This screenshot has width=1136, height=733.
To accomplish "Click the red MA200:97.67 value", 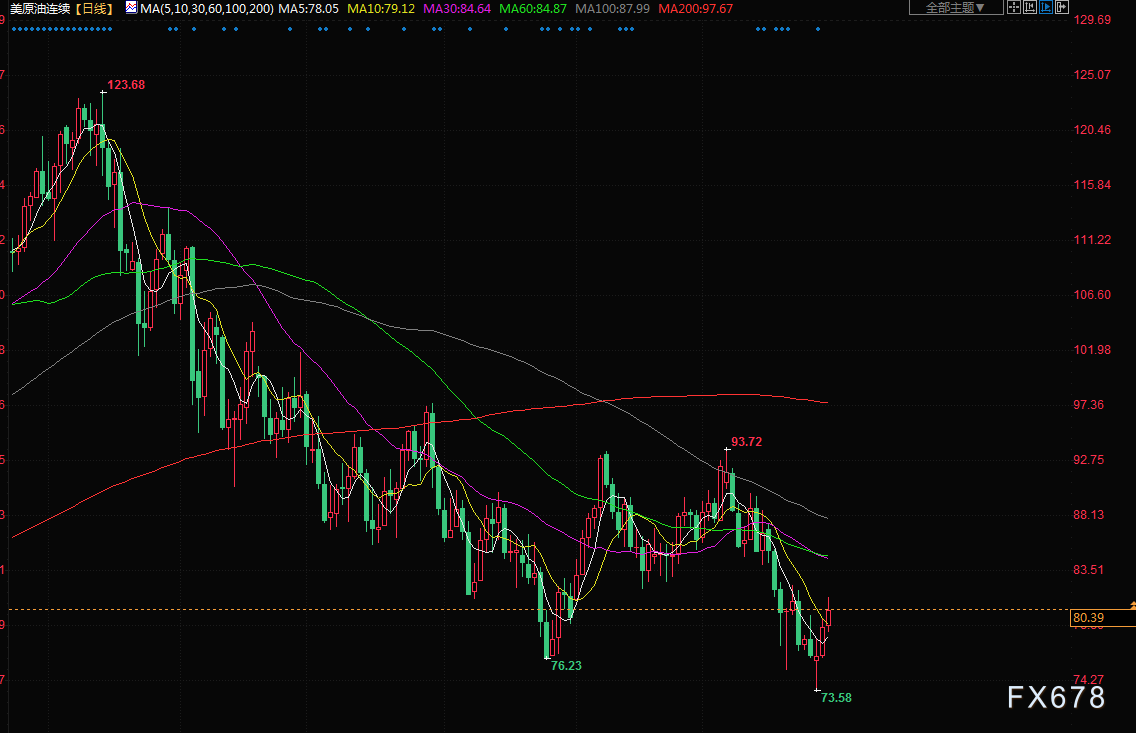I will point(696,9).
